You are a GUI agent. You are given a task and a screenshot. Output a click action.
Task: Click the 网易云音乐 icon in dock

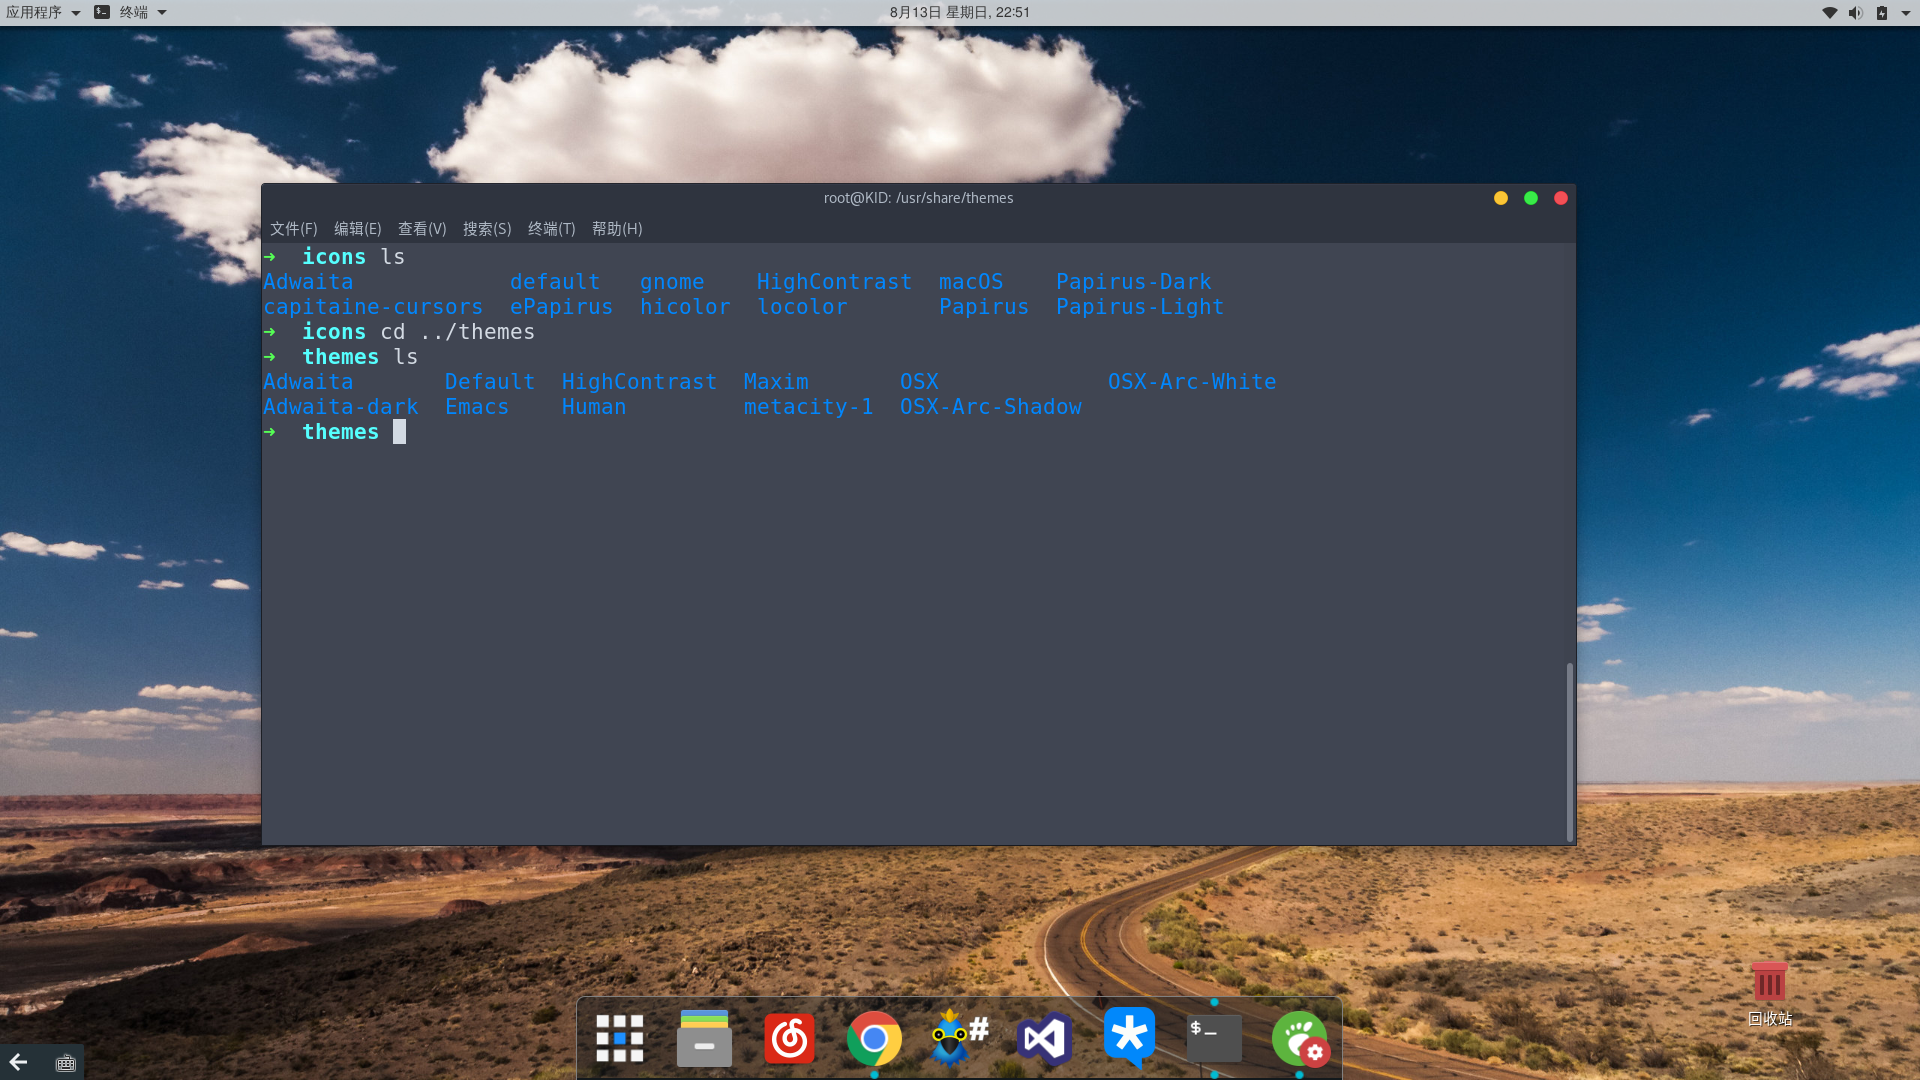[x=789, y=1039]
